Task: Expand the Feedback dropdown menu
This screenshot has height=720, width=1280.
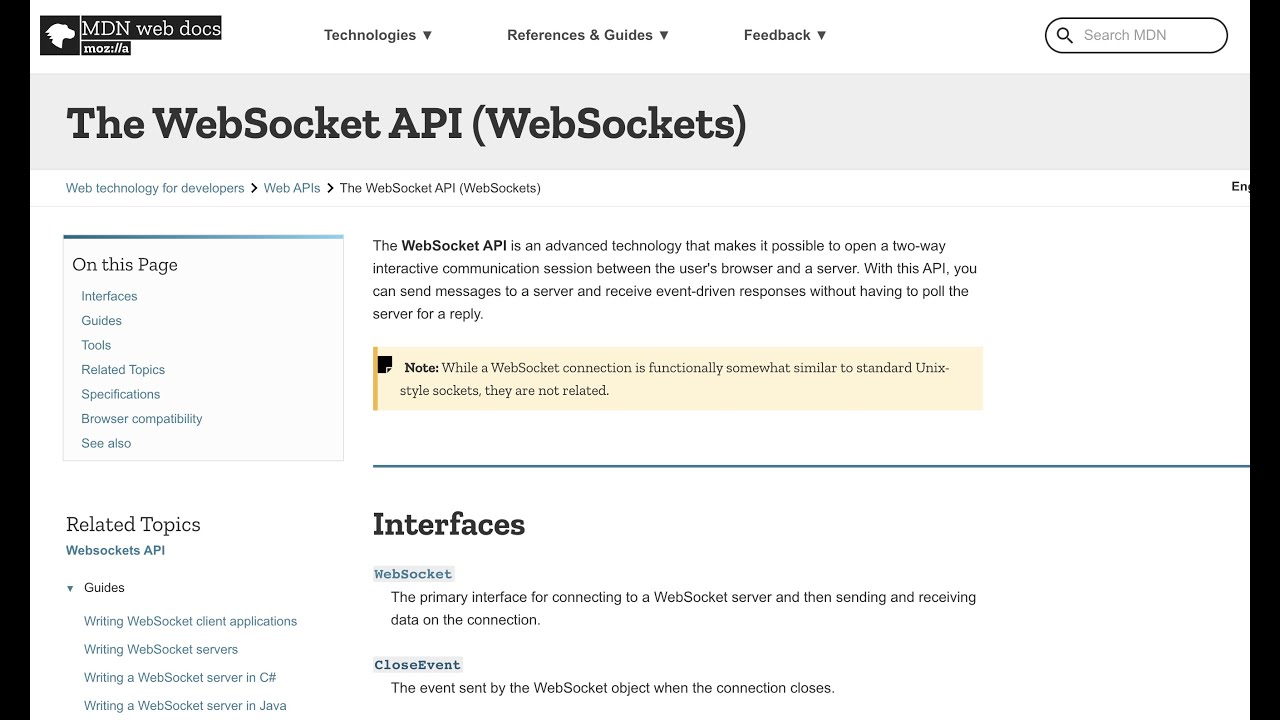Action: coord(785,35)
